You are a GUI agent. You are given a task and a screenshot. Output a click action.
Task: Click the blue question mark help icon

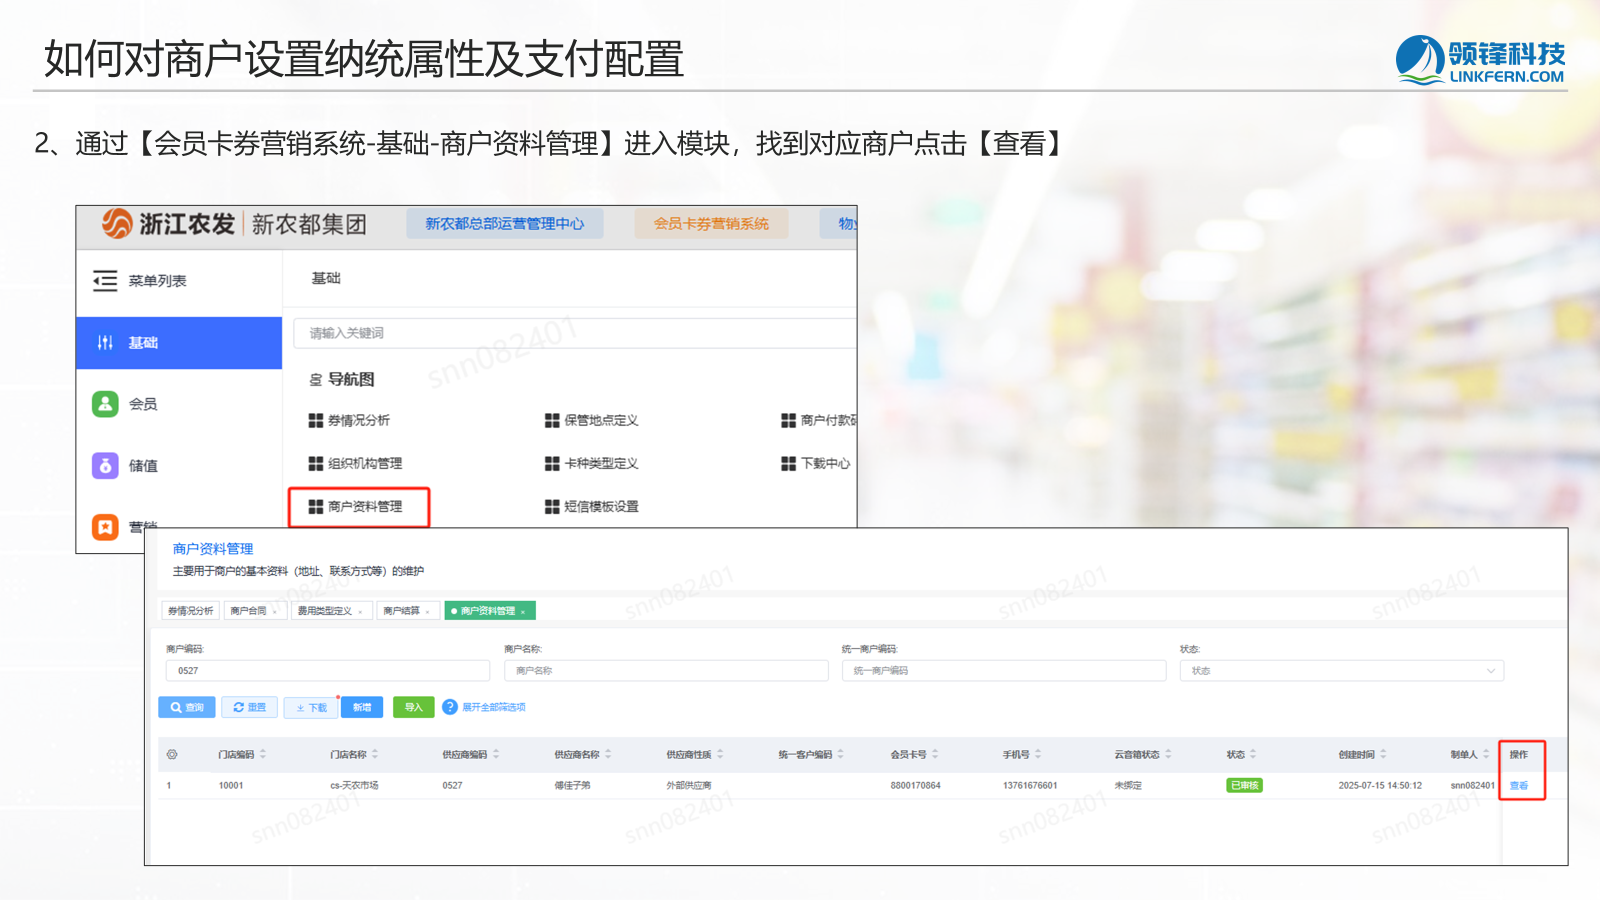point(450,707)
